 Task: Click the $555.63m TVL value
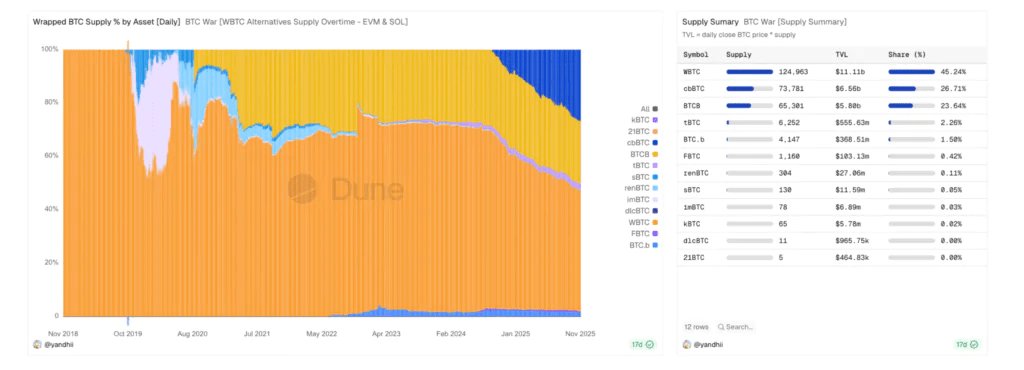pos(852,123)
